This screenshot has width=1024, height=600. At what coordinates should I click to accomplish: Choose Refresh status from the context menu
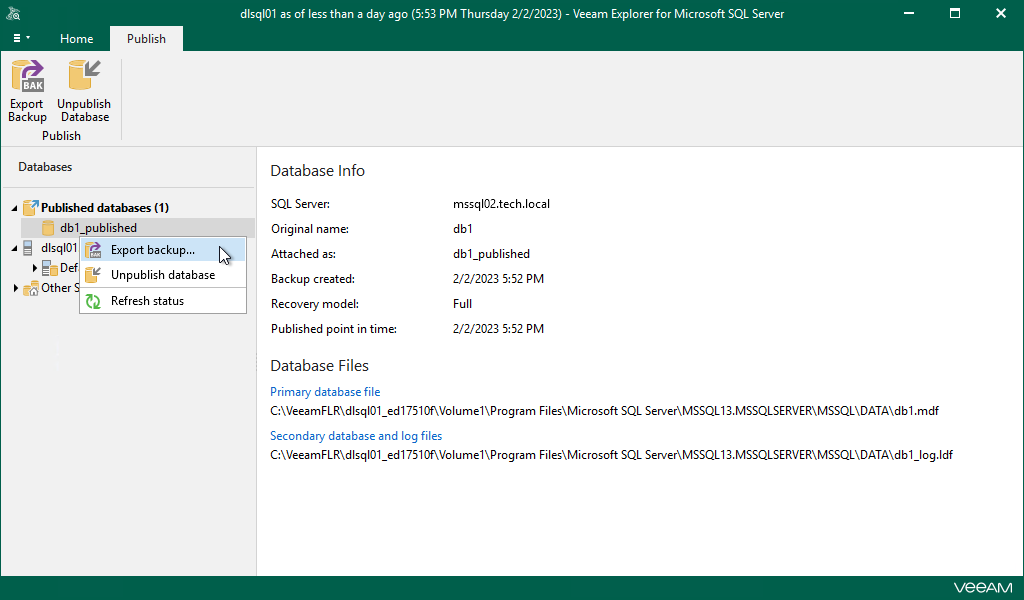tap(147, 301)
